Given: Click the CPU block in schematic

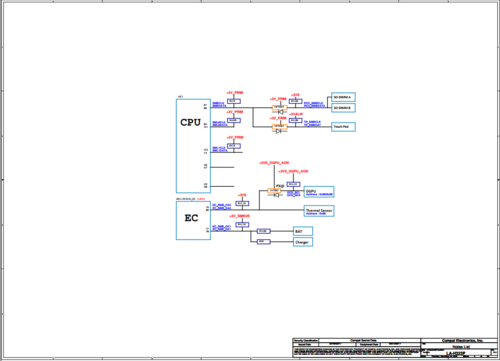Looking at the screenshot, I should click(x=193, y=146).
